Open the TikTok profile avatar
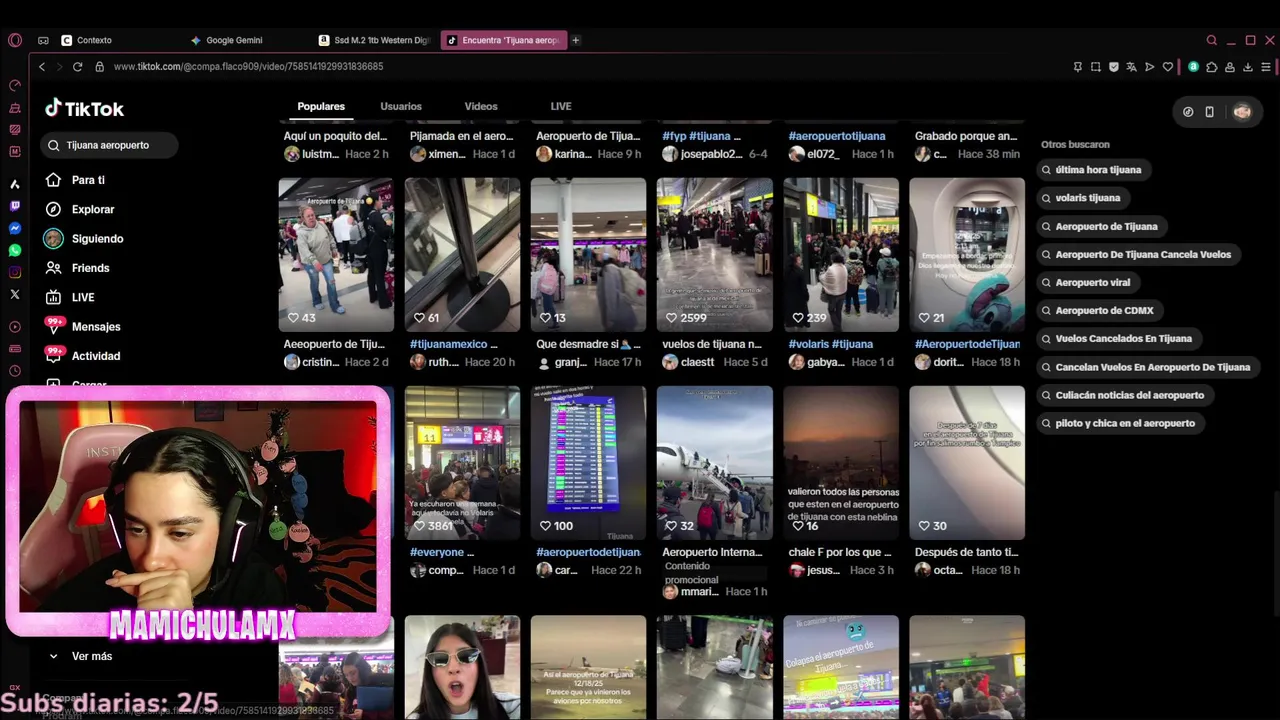The height and width of the screenshot is (720, 1280). (1242, 112)
